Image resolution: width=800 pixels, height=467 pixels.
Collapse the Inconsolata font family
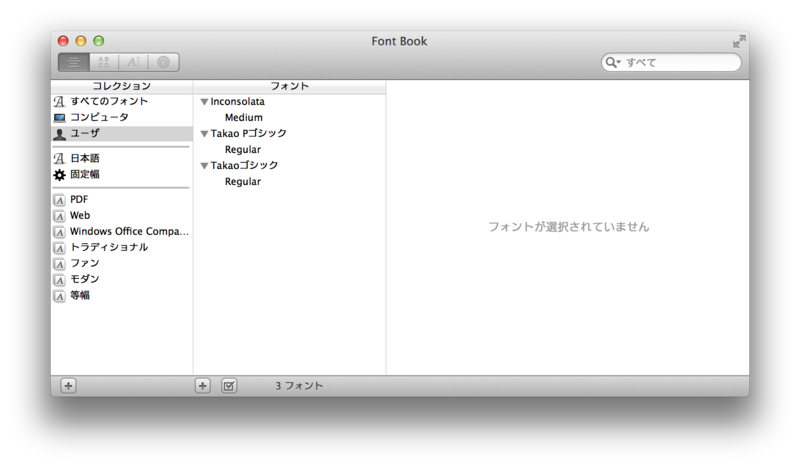pyautogui.click(x=204, y=102)
